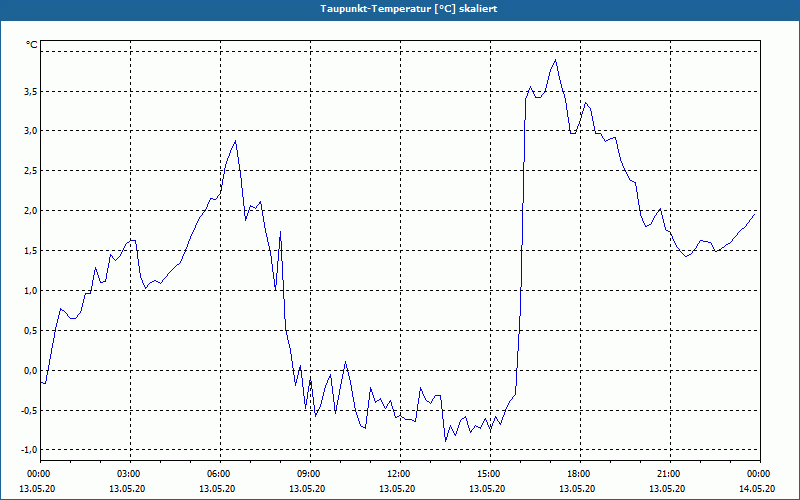The image size is (800, 500).
Task: Click the 21:00 time label
Action: pos(668,474)
